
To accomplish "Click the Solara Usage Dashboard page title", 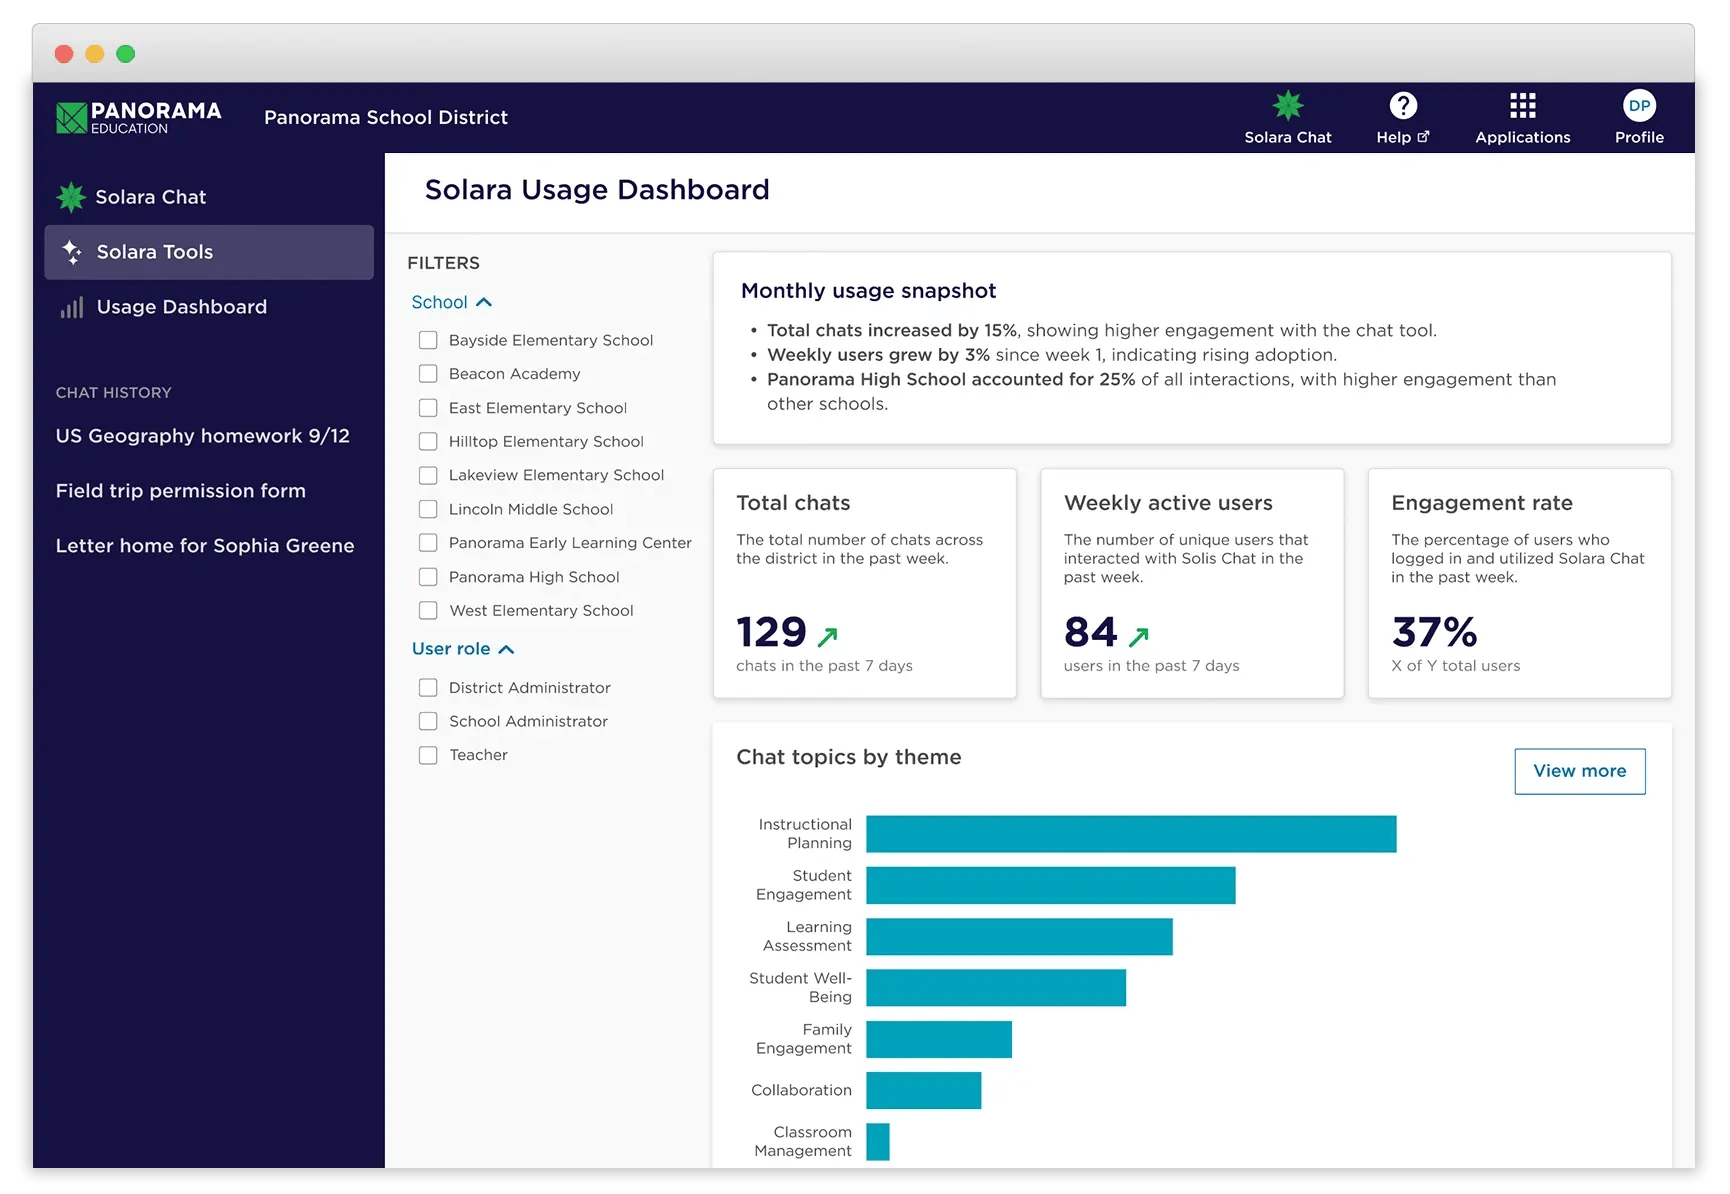I will pos(597,190).
